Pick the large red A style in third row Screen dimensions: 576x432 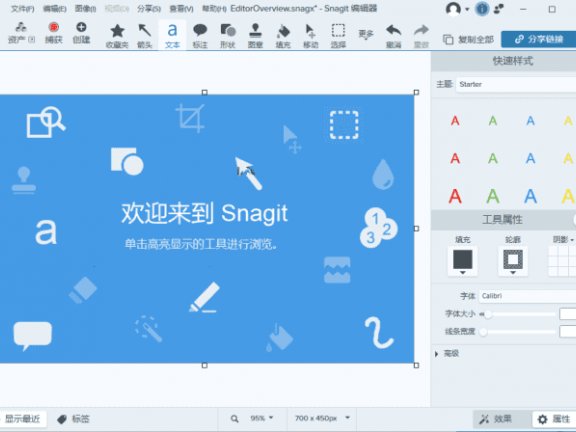point(455,196)
